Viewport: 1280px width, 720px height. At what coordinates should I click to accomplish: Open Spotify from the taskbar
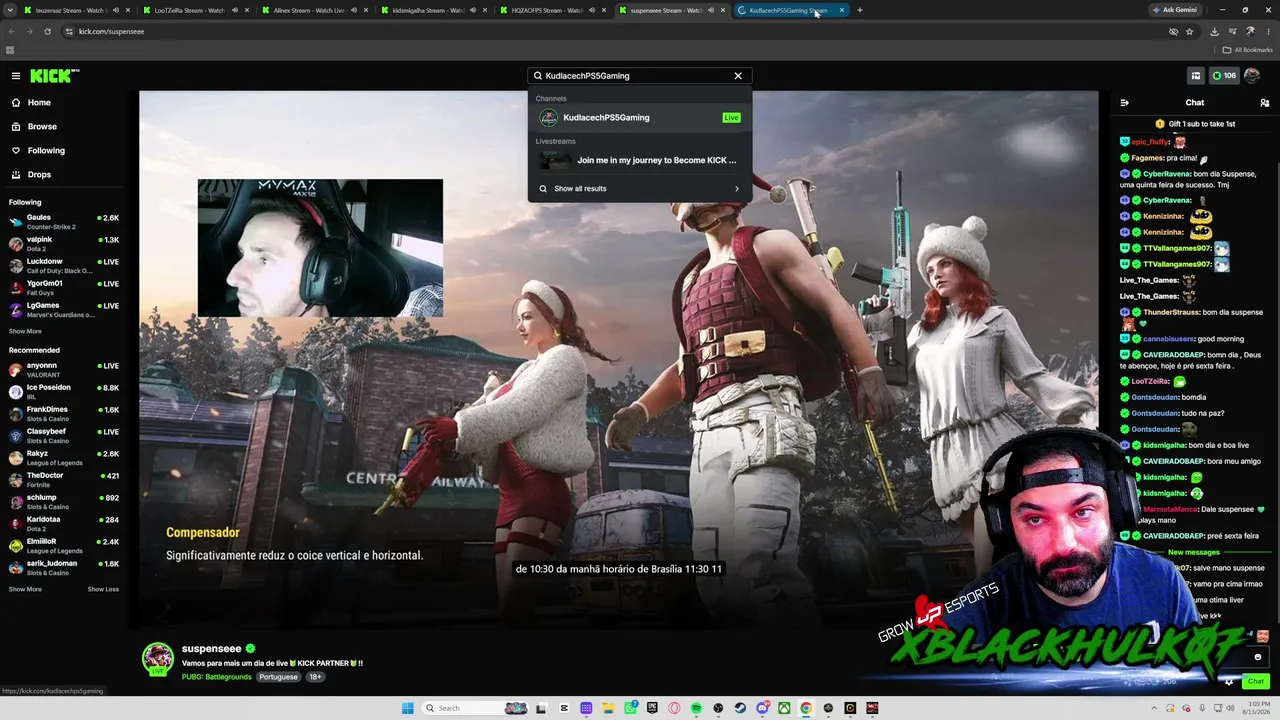(696, 708)
